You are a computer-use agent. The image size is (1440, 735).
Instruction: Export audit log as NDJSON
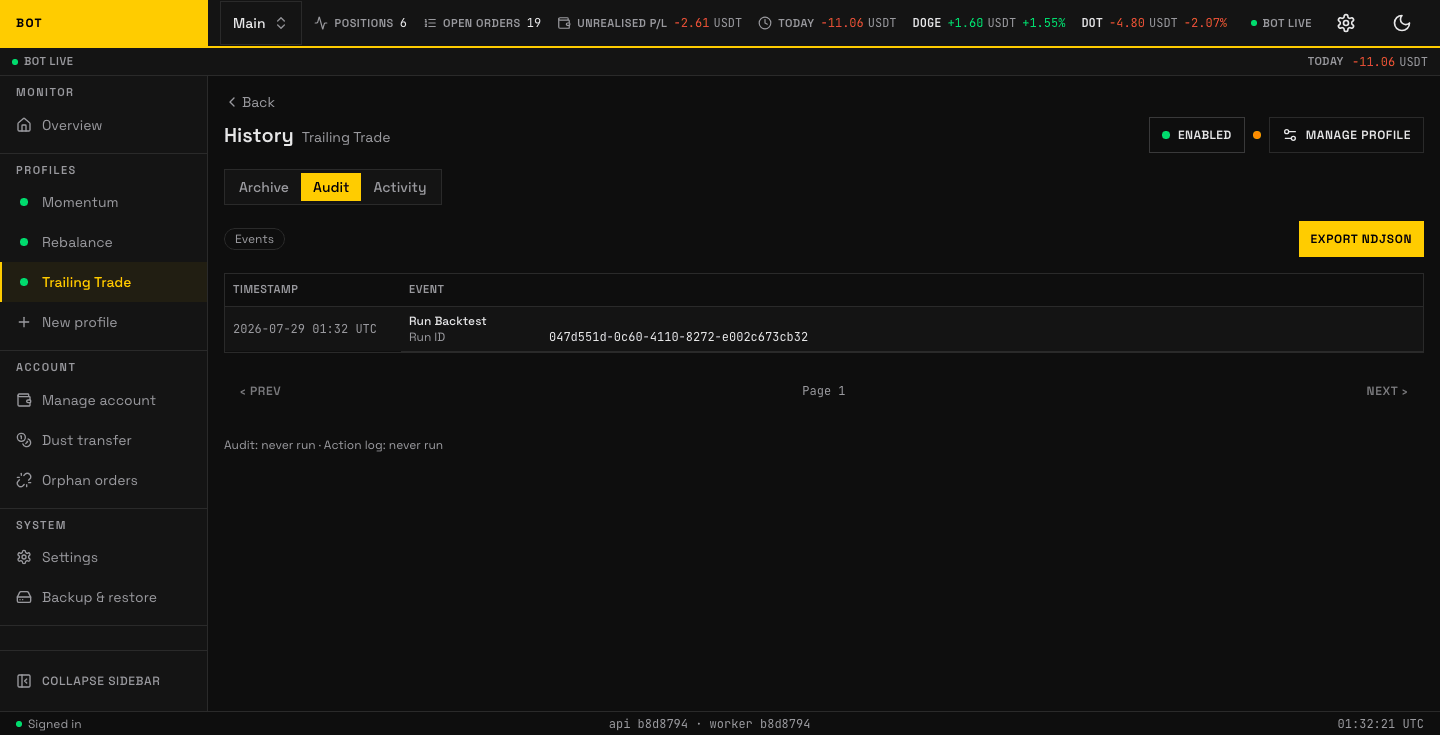coord(1361,239)
